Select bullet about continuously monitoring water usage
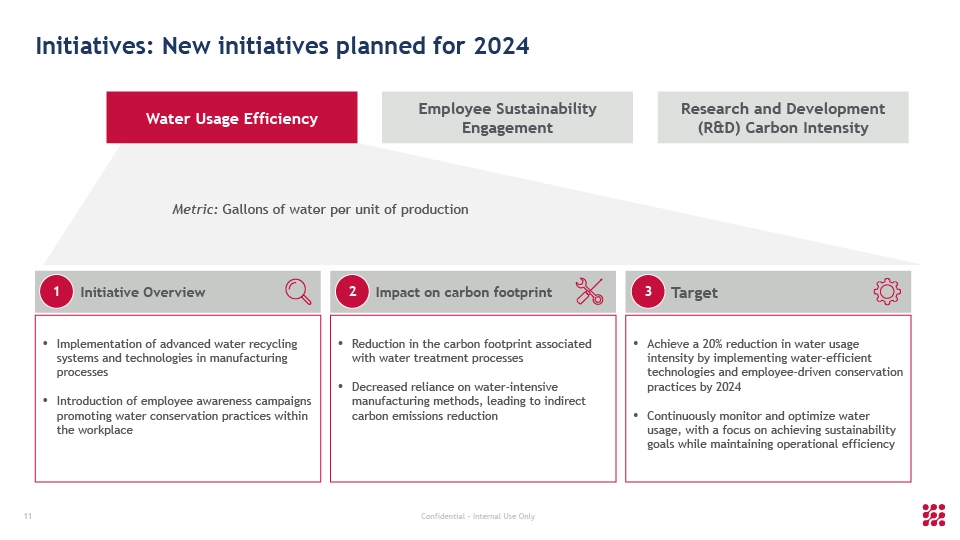 pos(771,430)
